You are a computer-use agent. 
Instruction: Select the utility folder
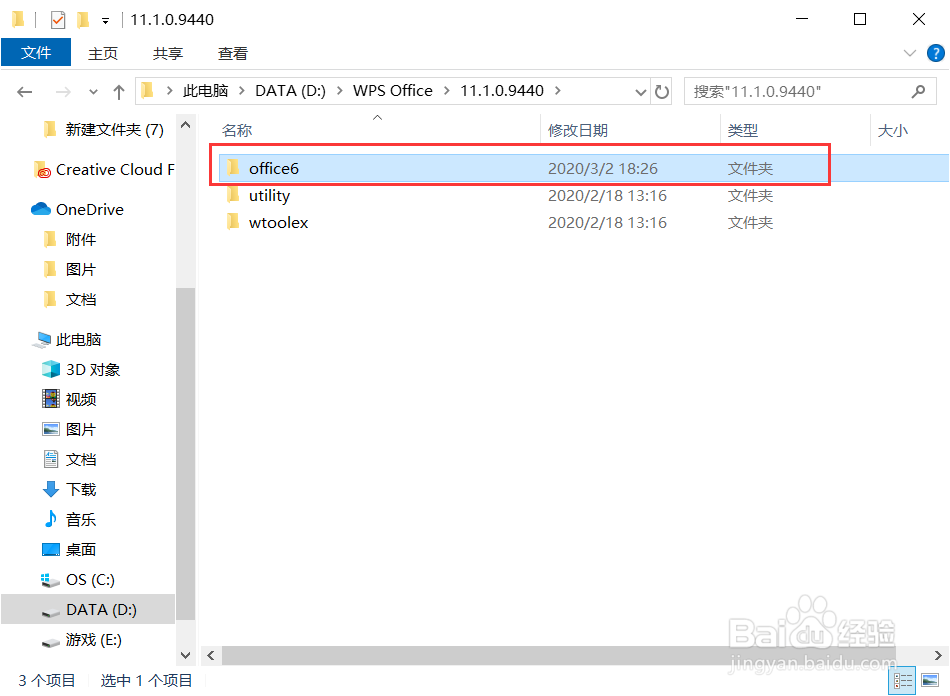(x=269, y=196)
